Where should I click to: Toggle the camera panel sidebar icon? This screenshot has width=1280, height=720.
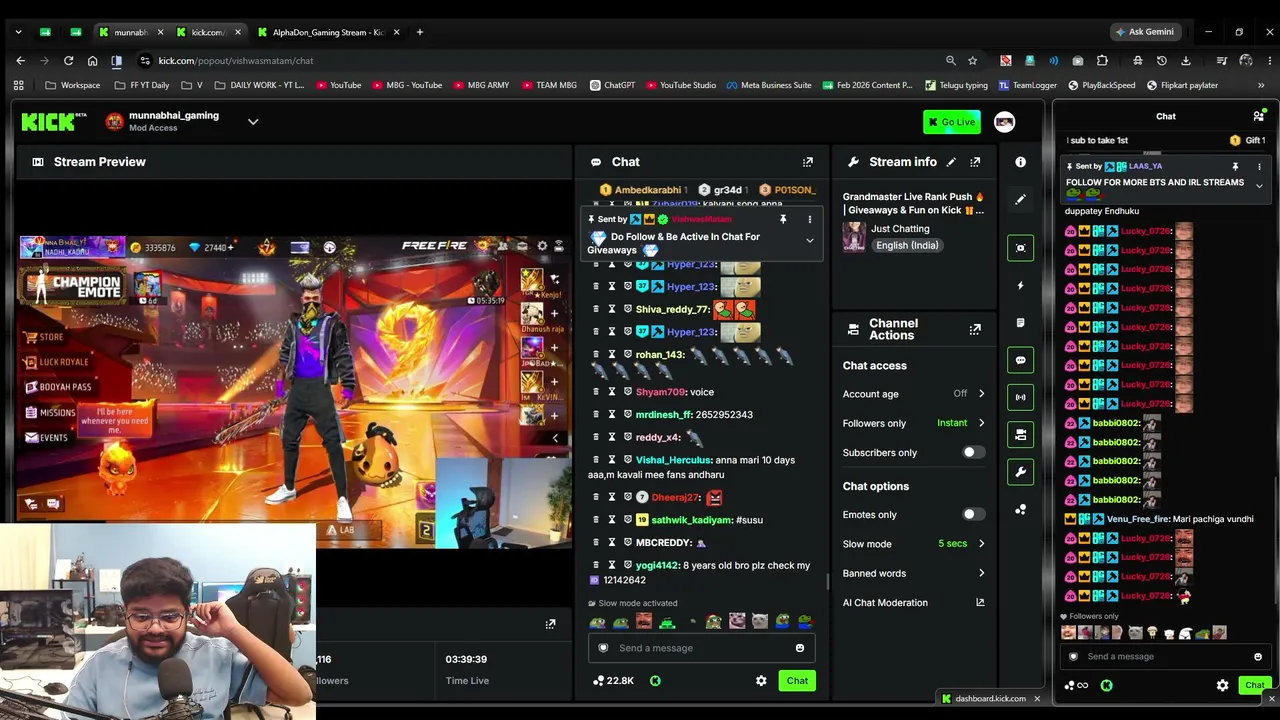click(1020, 435)
